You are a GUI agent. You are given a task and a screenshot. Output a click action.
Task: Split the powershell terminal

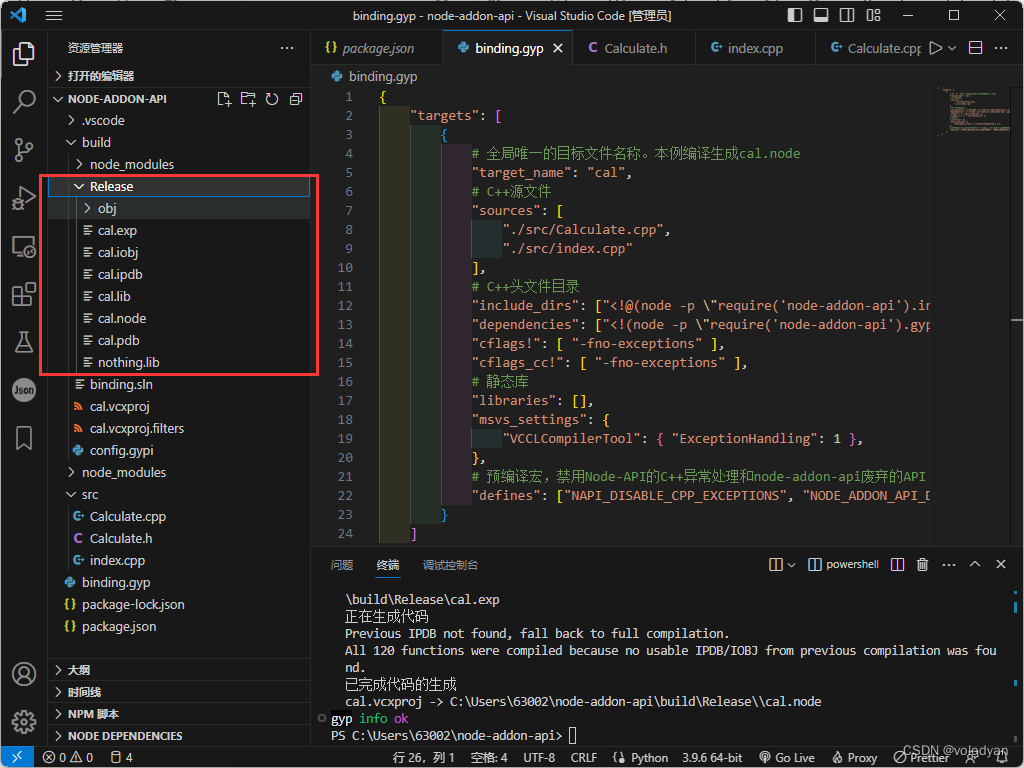(x=897, y=564)
